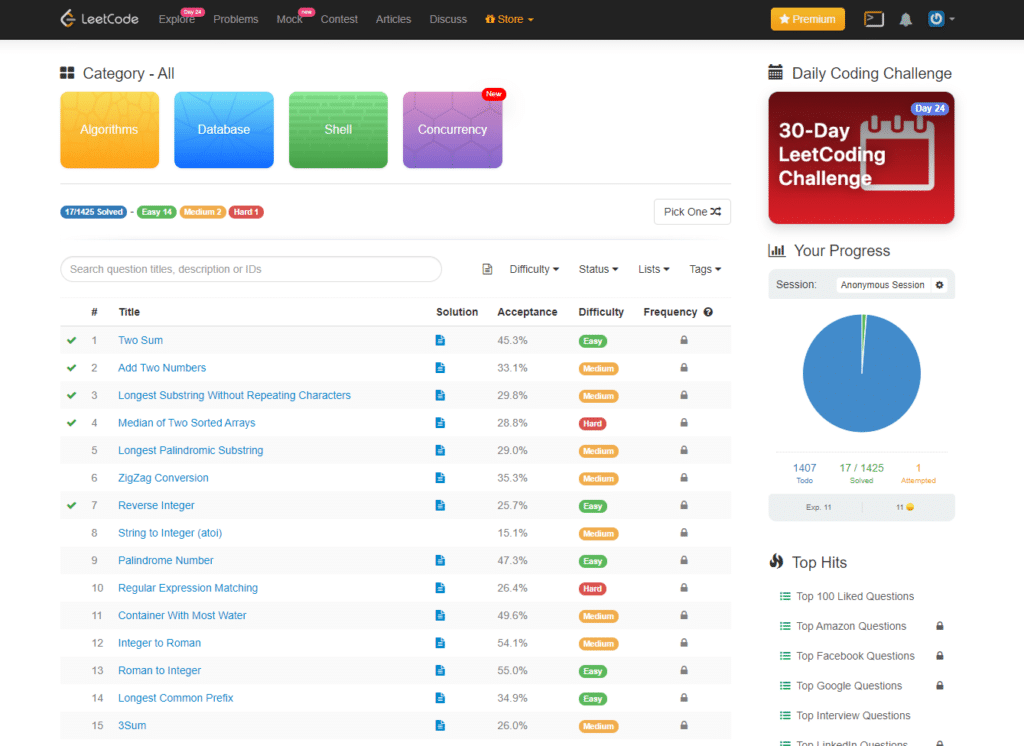Click the Frequency help question mark
This screenshot has height=746, width=1024.
[x=708, y=312]
